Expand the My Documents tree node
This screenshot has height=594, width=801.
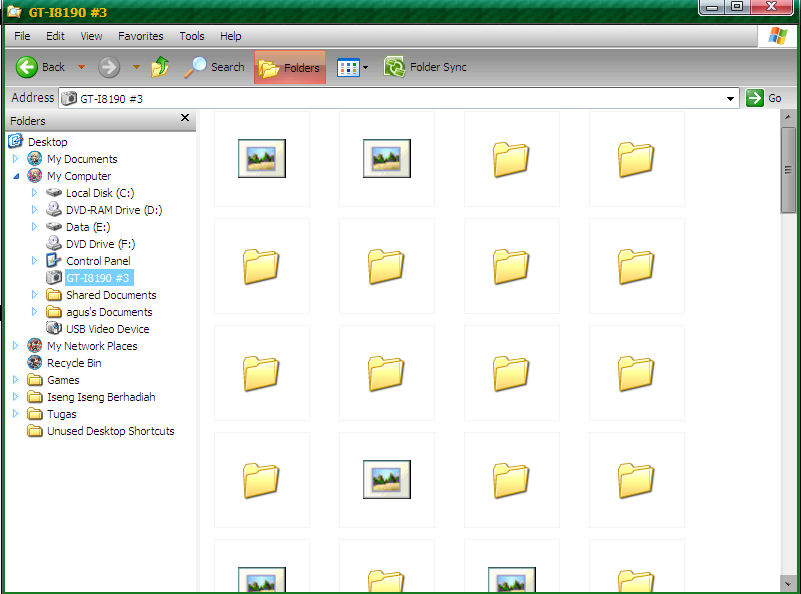(15, 158)
